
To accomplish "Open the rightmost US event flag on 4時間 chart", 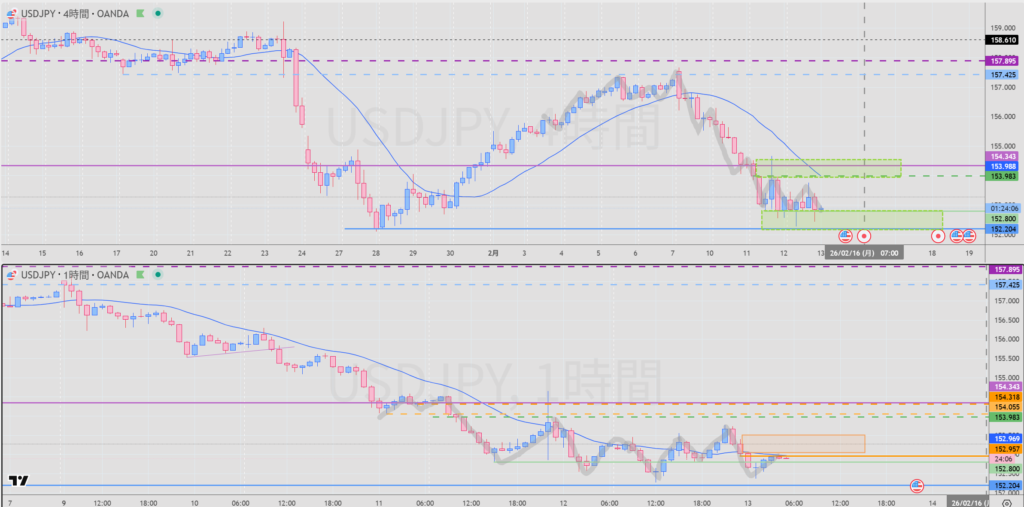I will (x=969, y=236).
